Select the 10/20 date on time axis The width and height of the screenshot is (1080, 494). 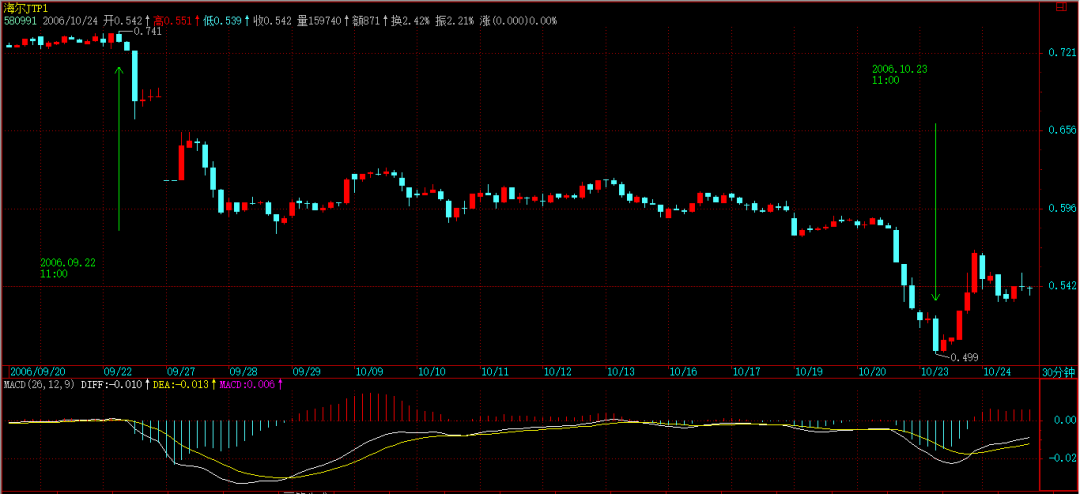872,371
